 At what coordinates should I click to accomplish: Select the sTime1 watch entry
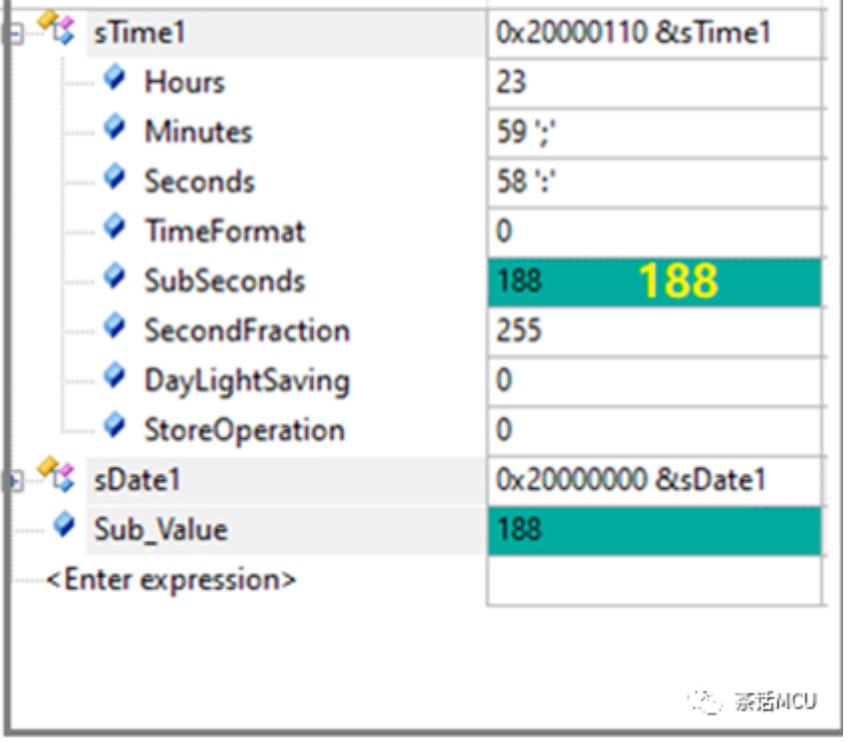point(140,32)
